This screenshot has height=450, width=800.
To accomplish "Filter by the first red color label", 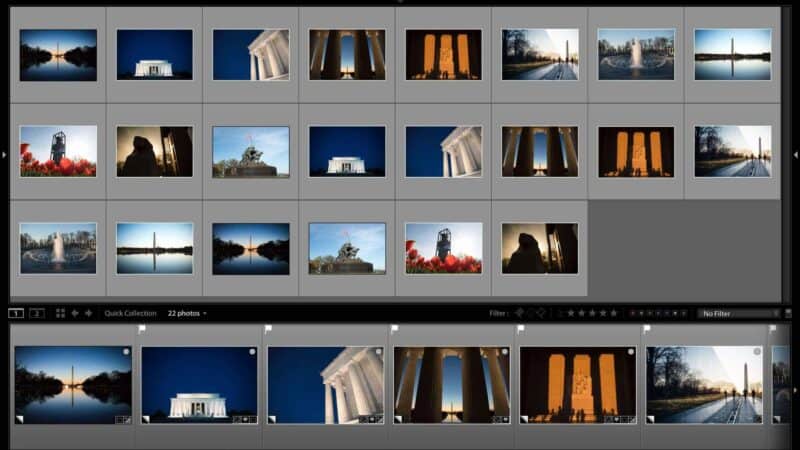I will [633, 313].
